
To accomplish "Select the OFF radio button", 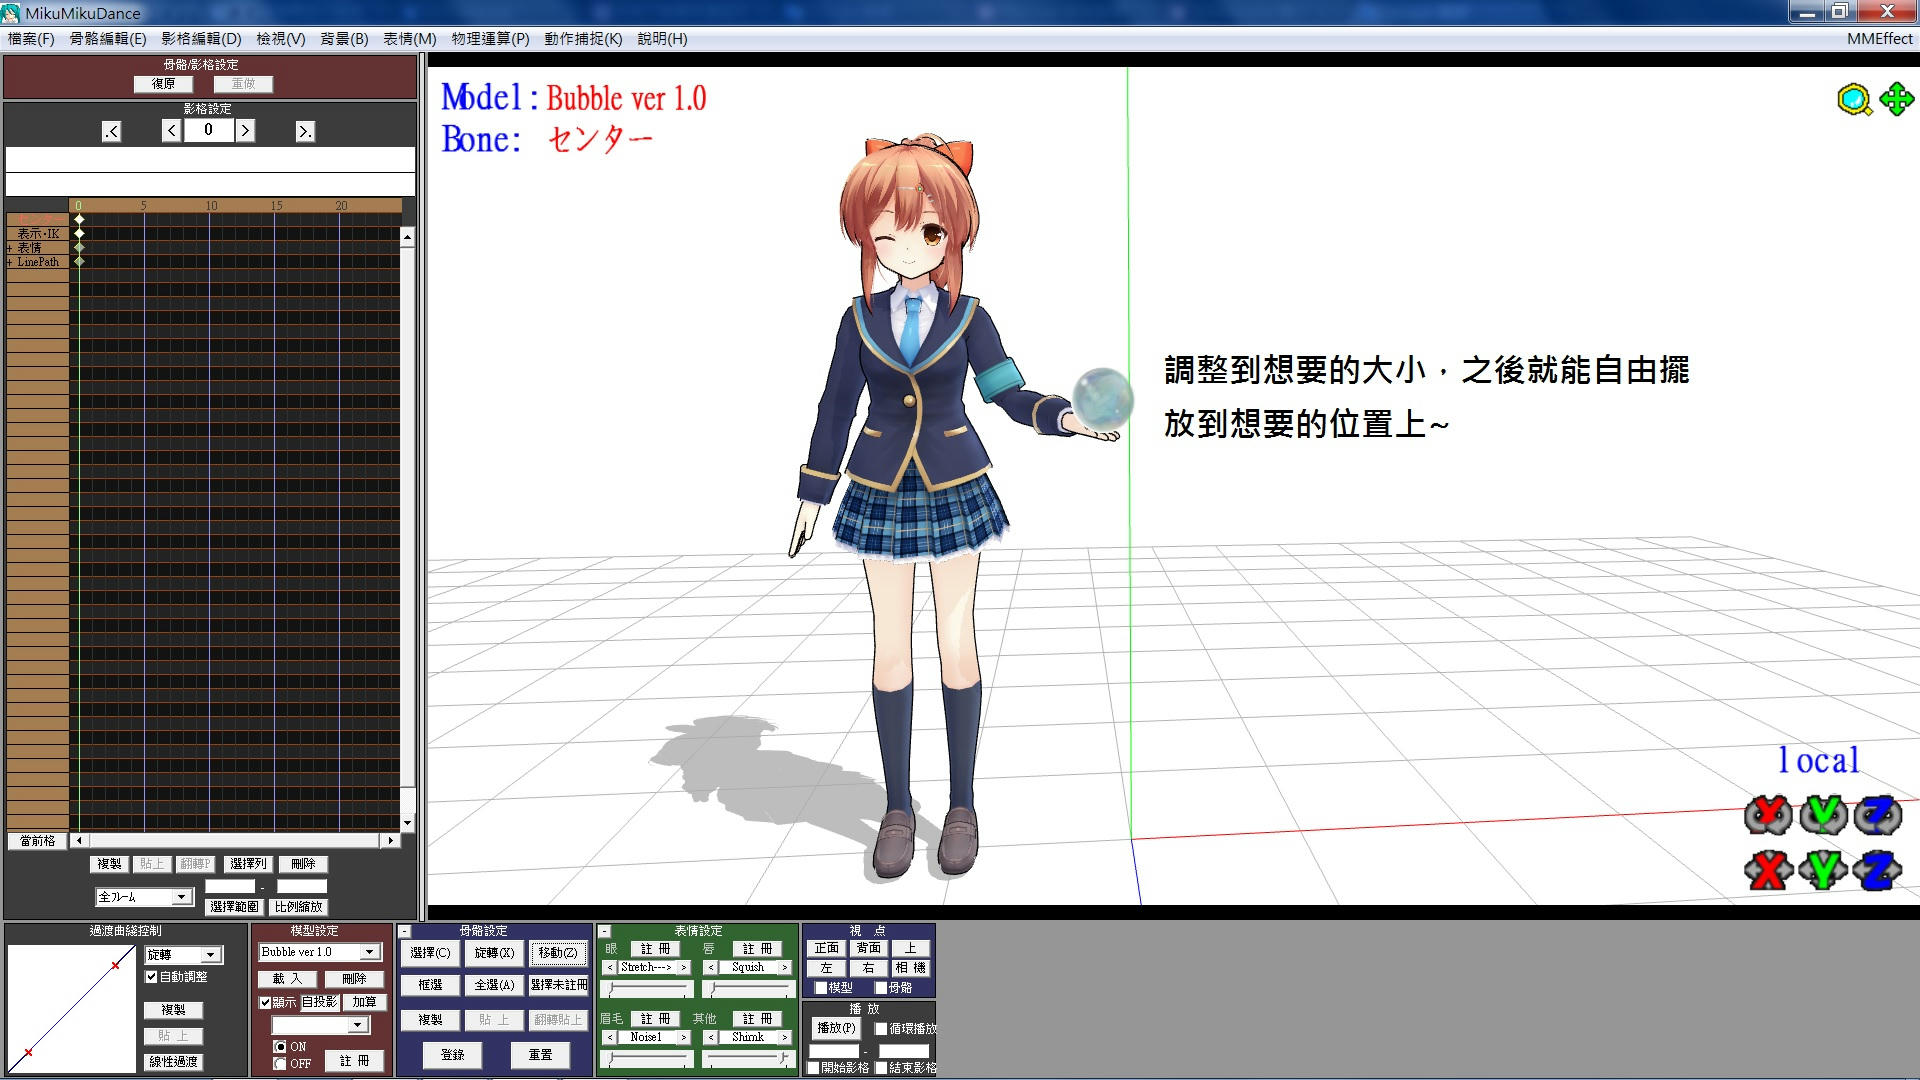I will [280, 1063].
